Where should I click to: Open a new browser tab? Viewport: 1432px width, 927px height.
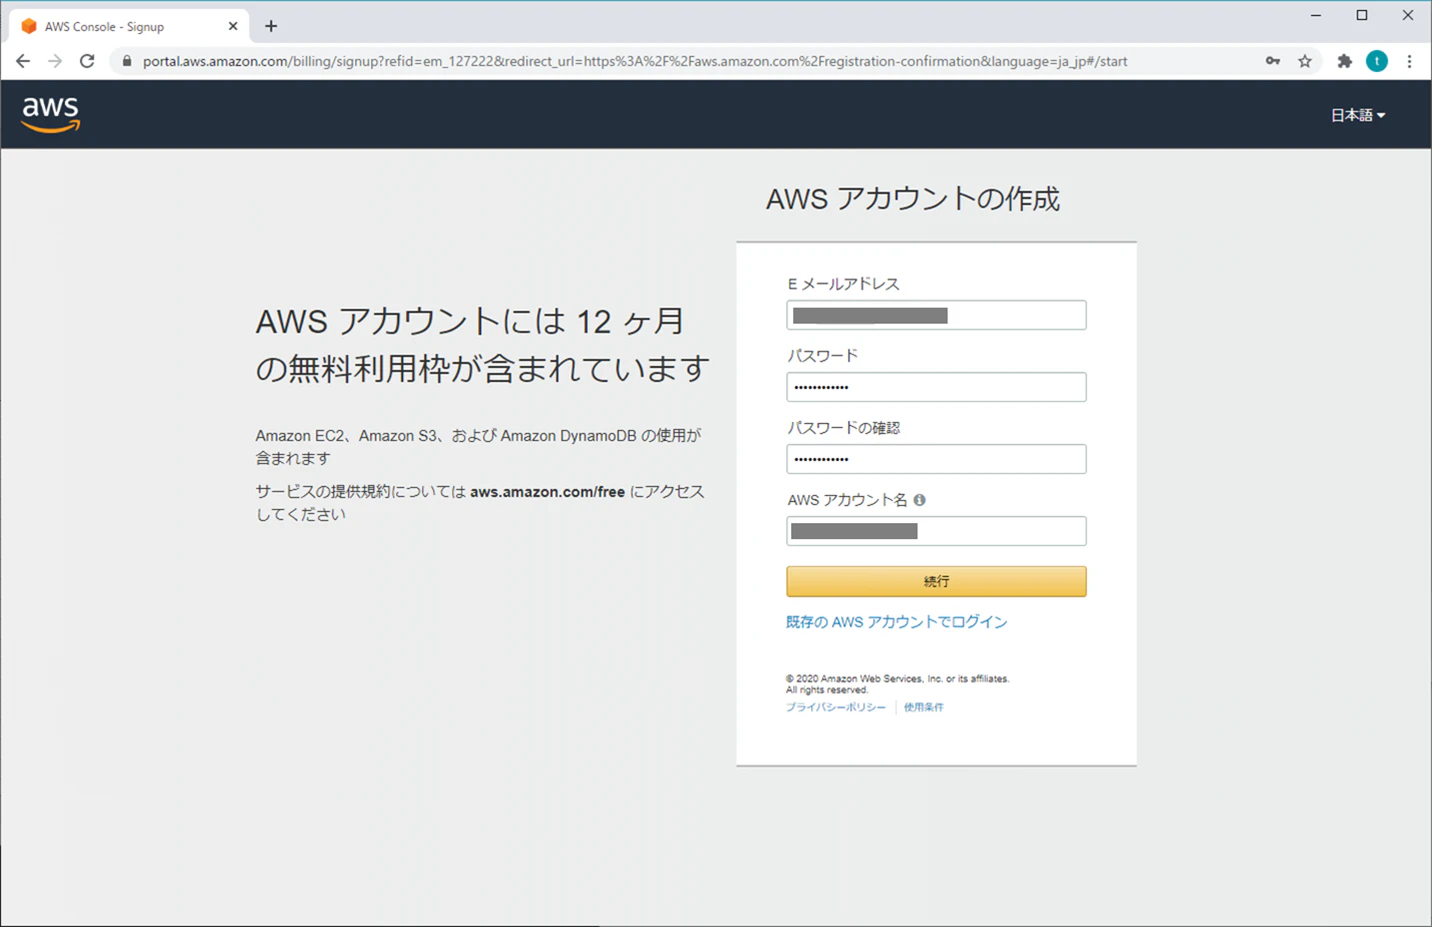pos(271,26)
